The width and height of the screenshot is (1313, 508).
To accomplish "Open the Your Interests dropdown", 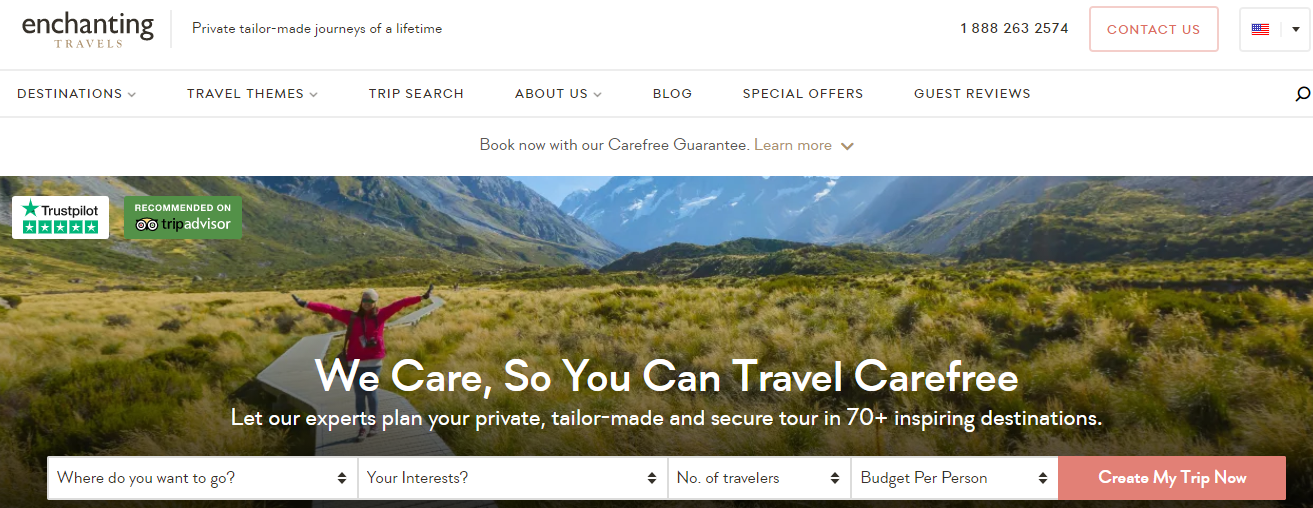I will point(512,478).
